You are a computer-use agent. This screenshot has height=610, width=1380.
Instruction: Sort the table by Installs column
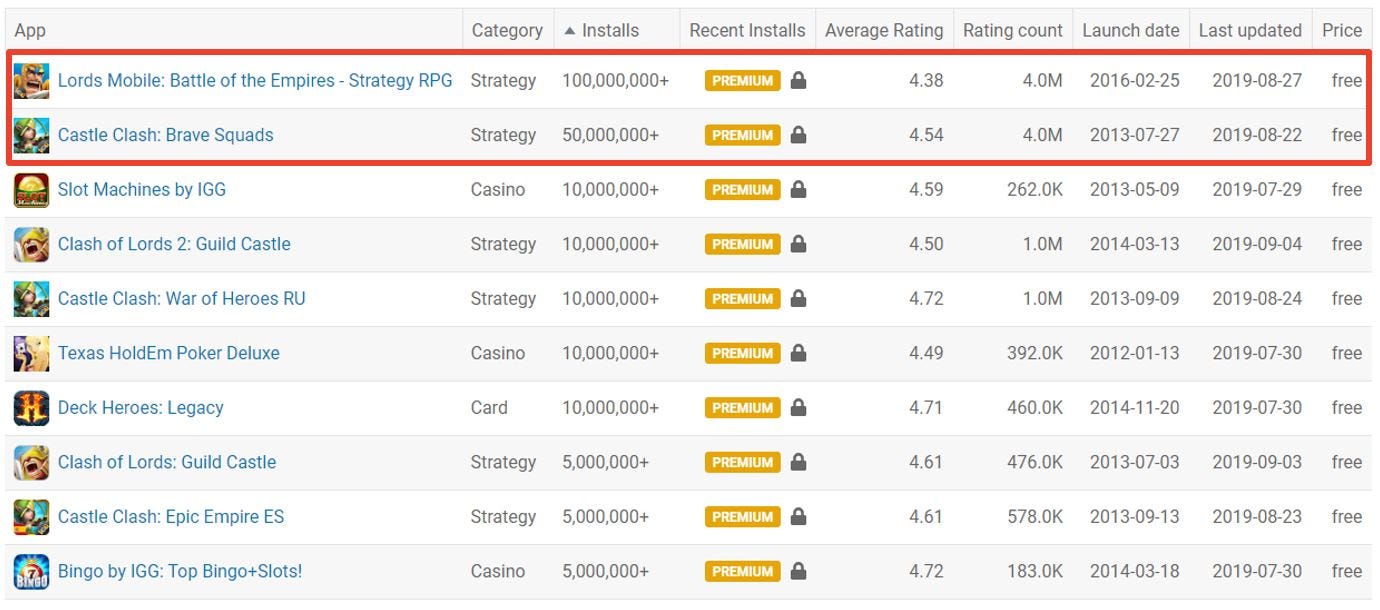click(x=610, y=30)
